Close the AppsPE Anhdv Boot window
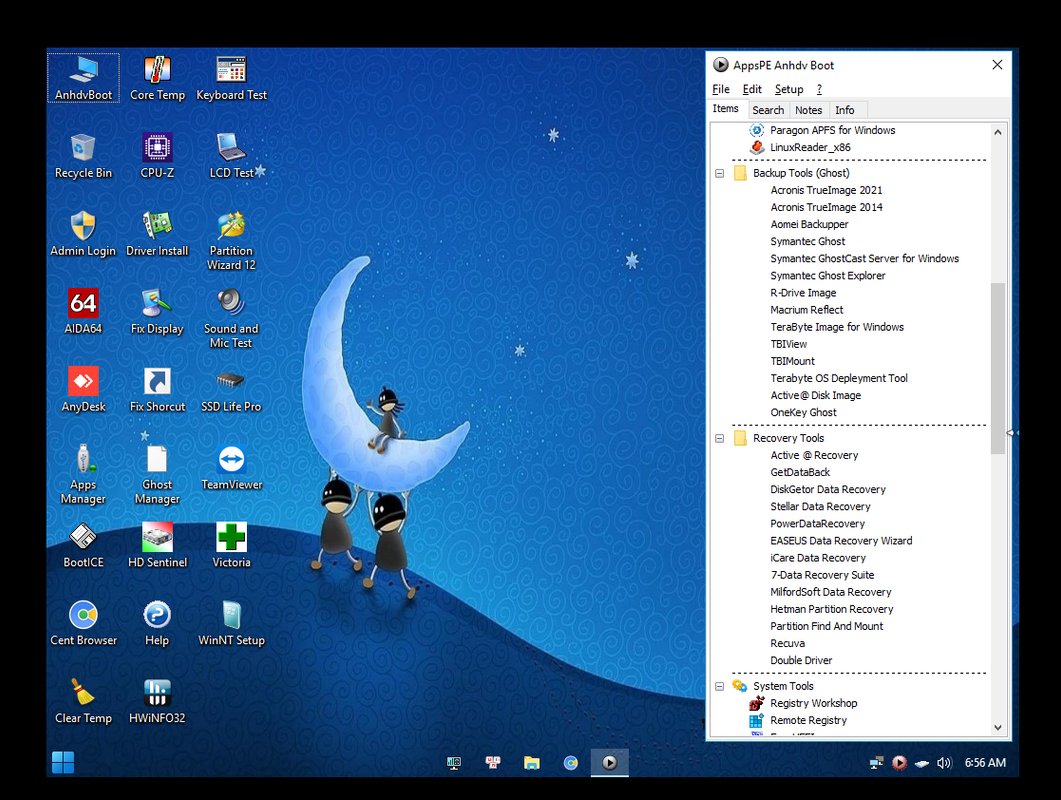 (x=997, y=65)
